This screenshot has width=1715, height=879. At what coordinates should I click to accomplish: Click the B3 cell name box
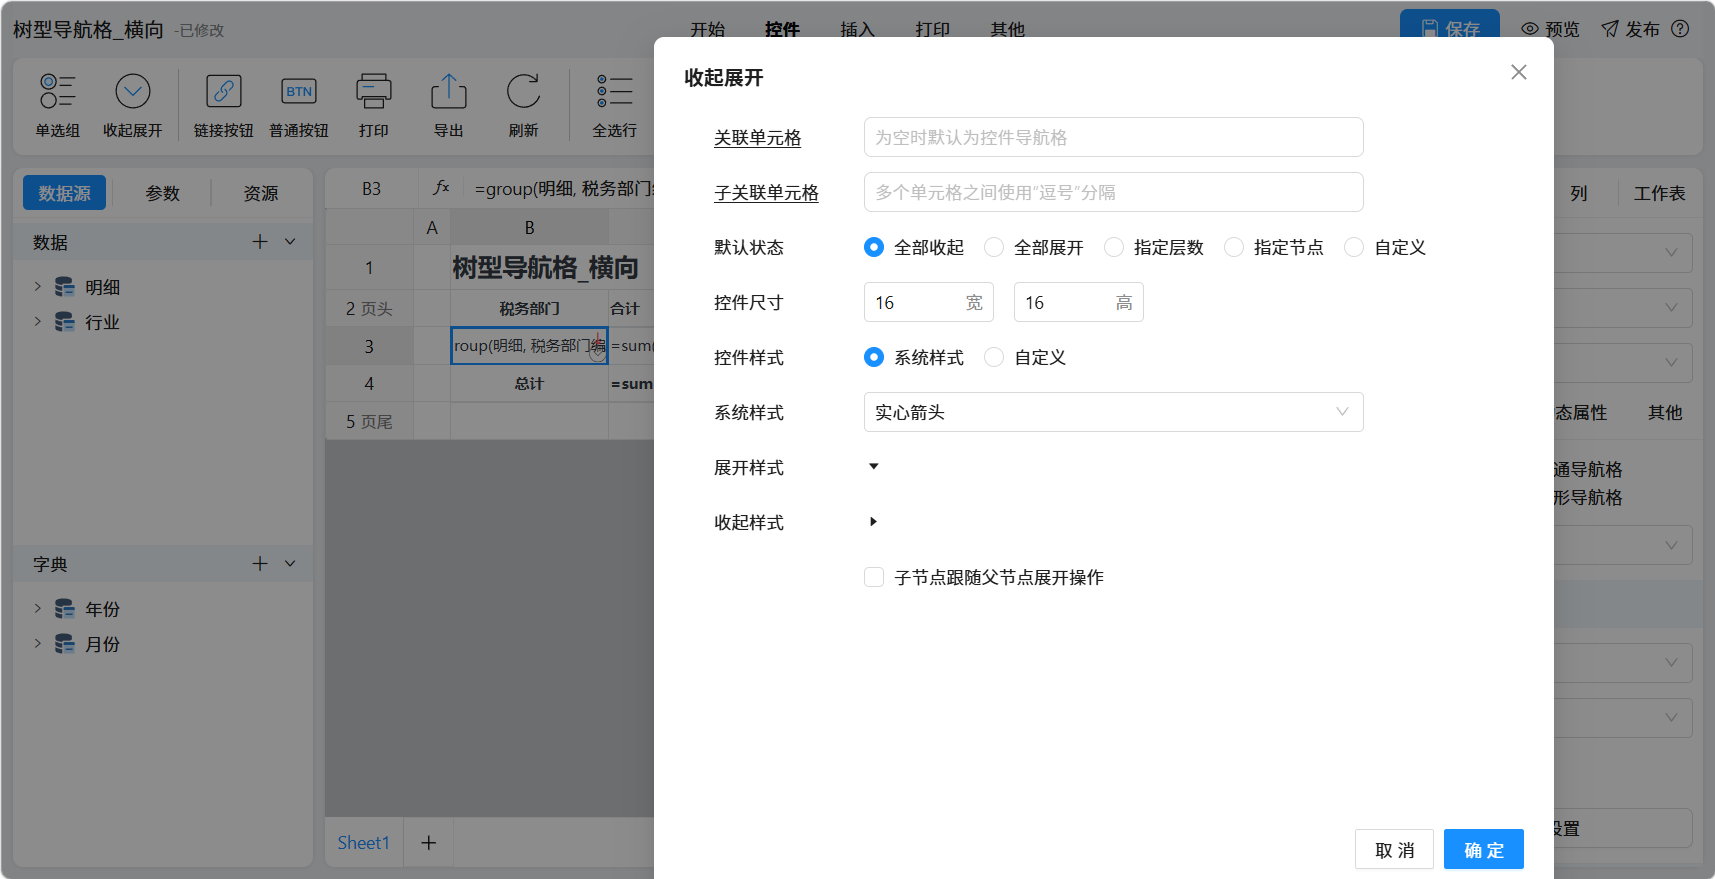[371, 188]
